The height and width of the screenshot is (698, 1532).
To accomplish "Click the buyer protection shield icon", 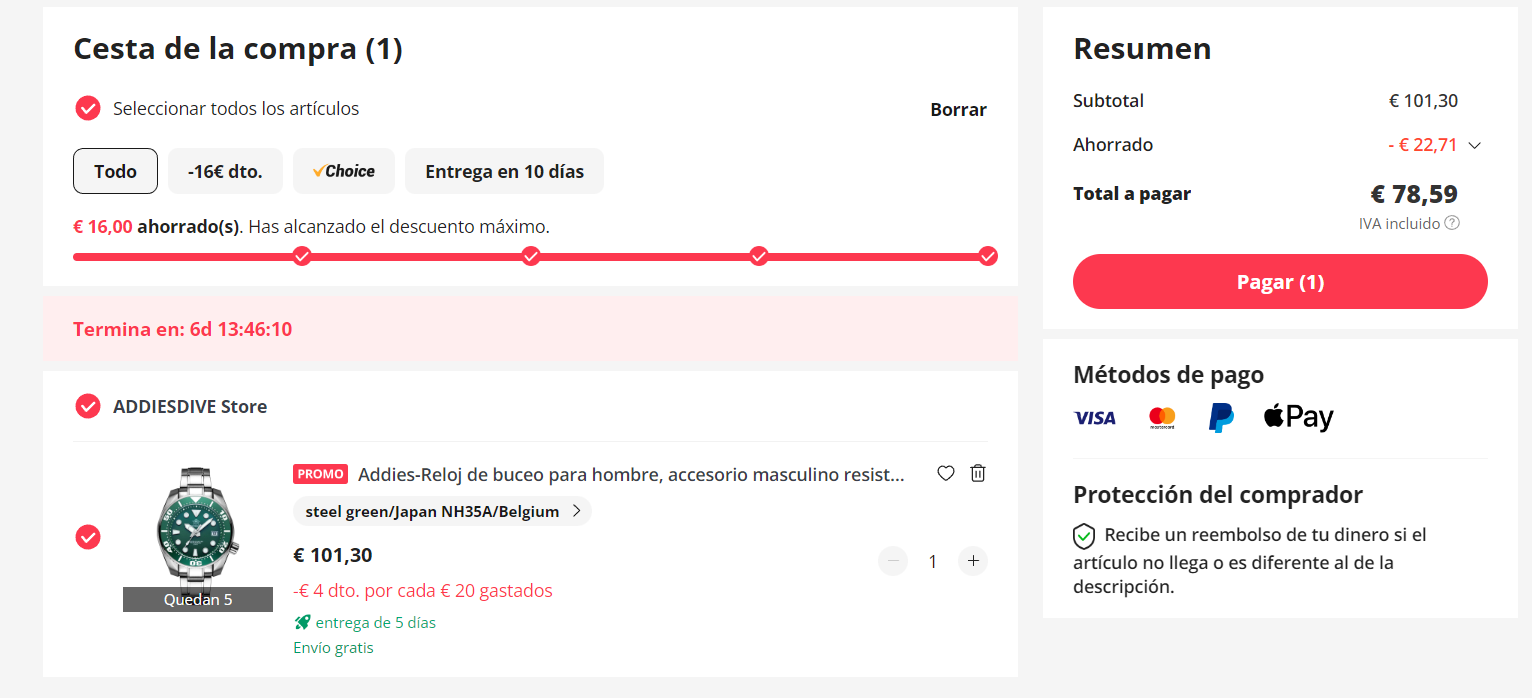I will [x=1084, y=536].
